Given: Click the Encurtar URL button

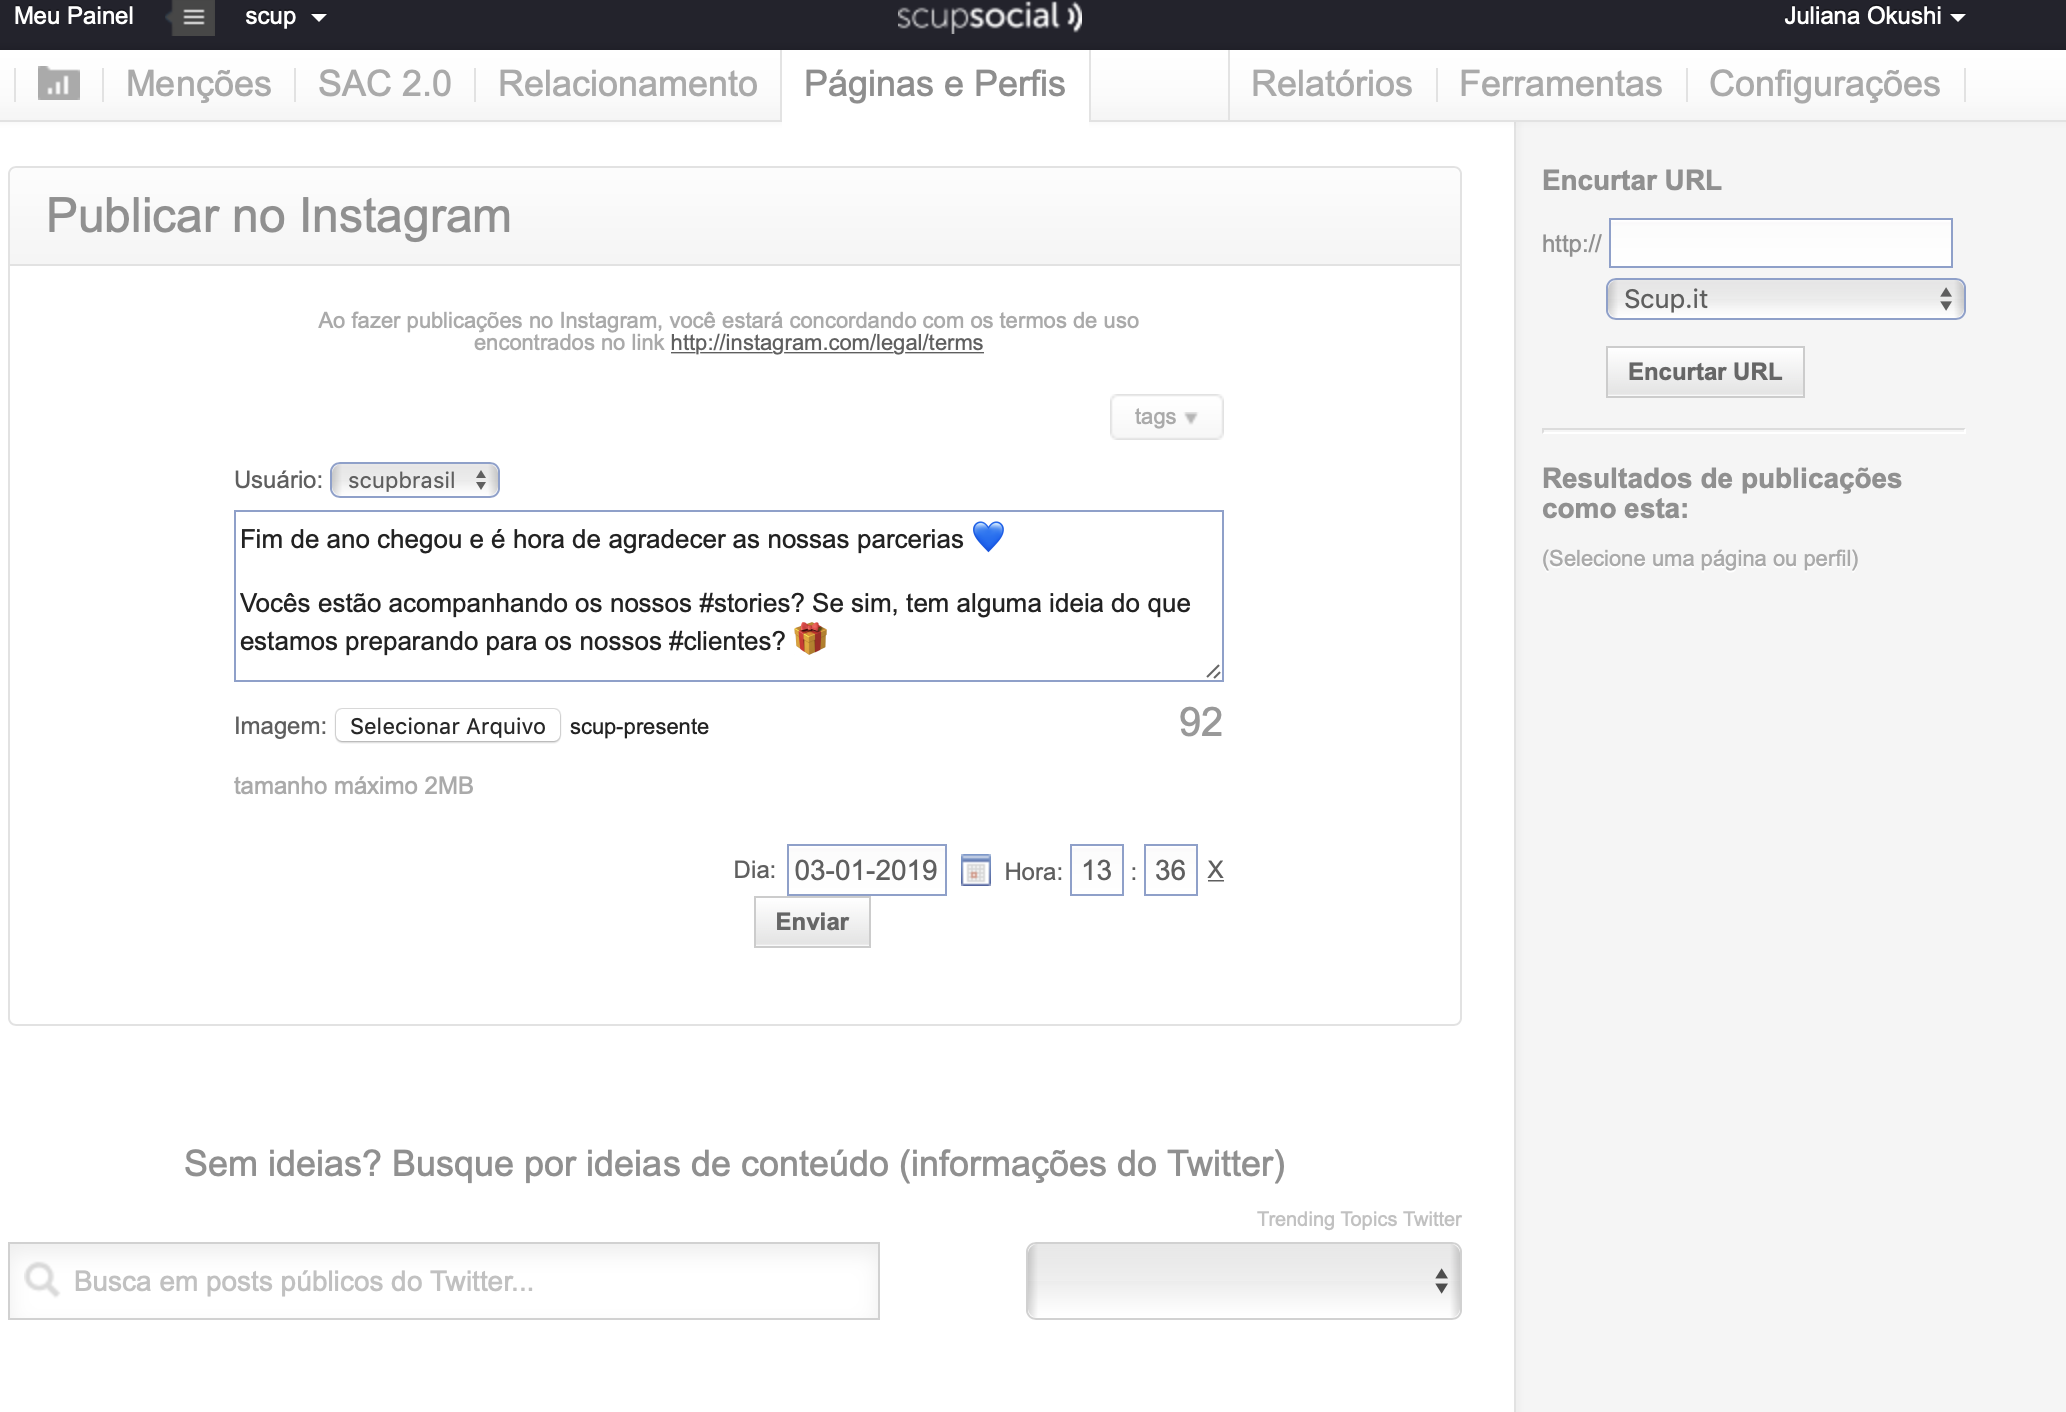Looking at the screenshot, I should click(x=1705, y=372).
